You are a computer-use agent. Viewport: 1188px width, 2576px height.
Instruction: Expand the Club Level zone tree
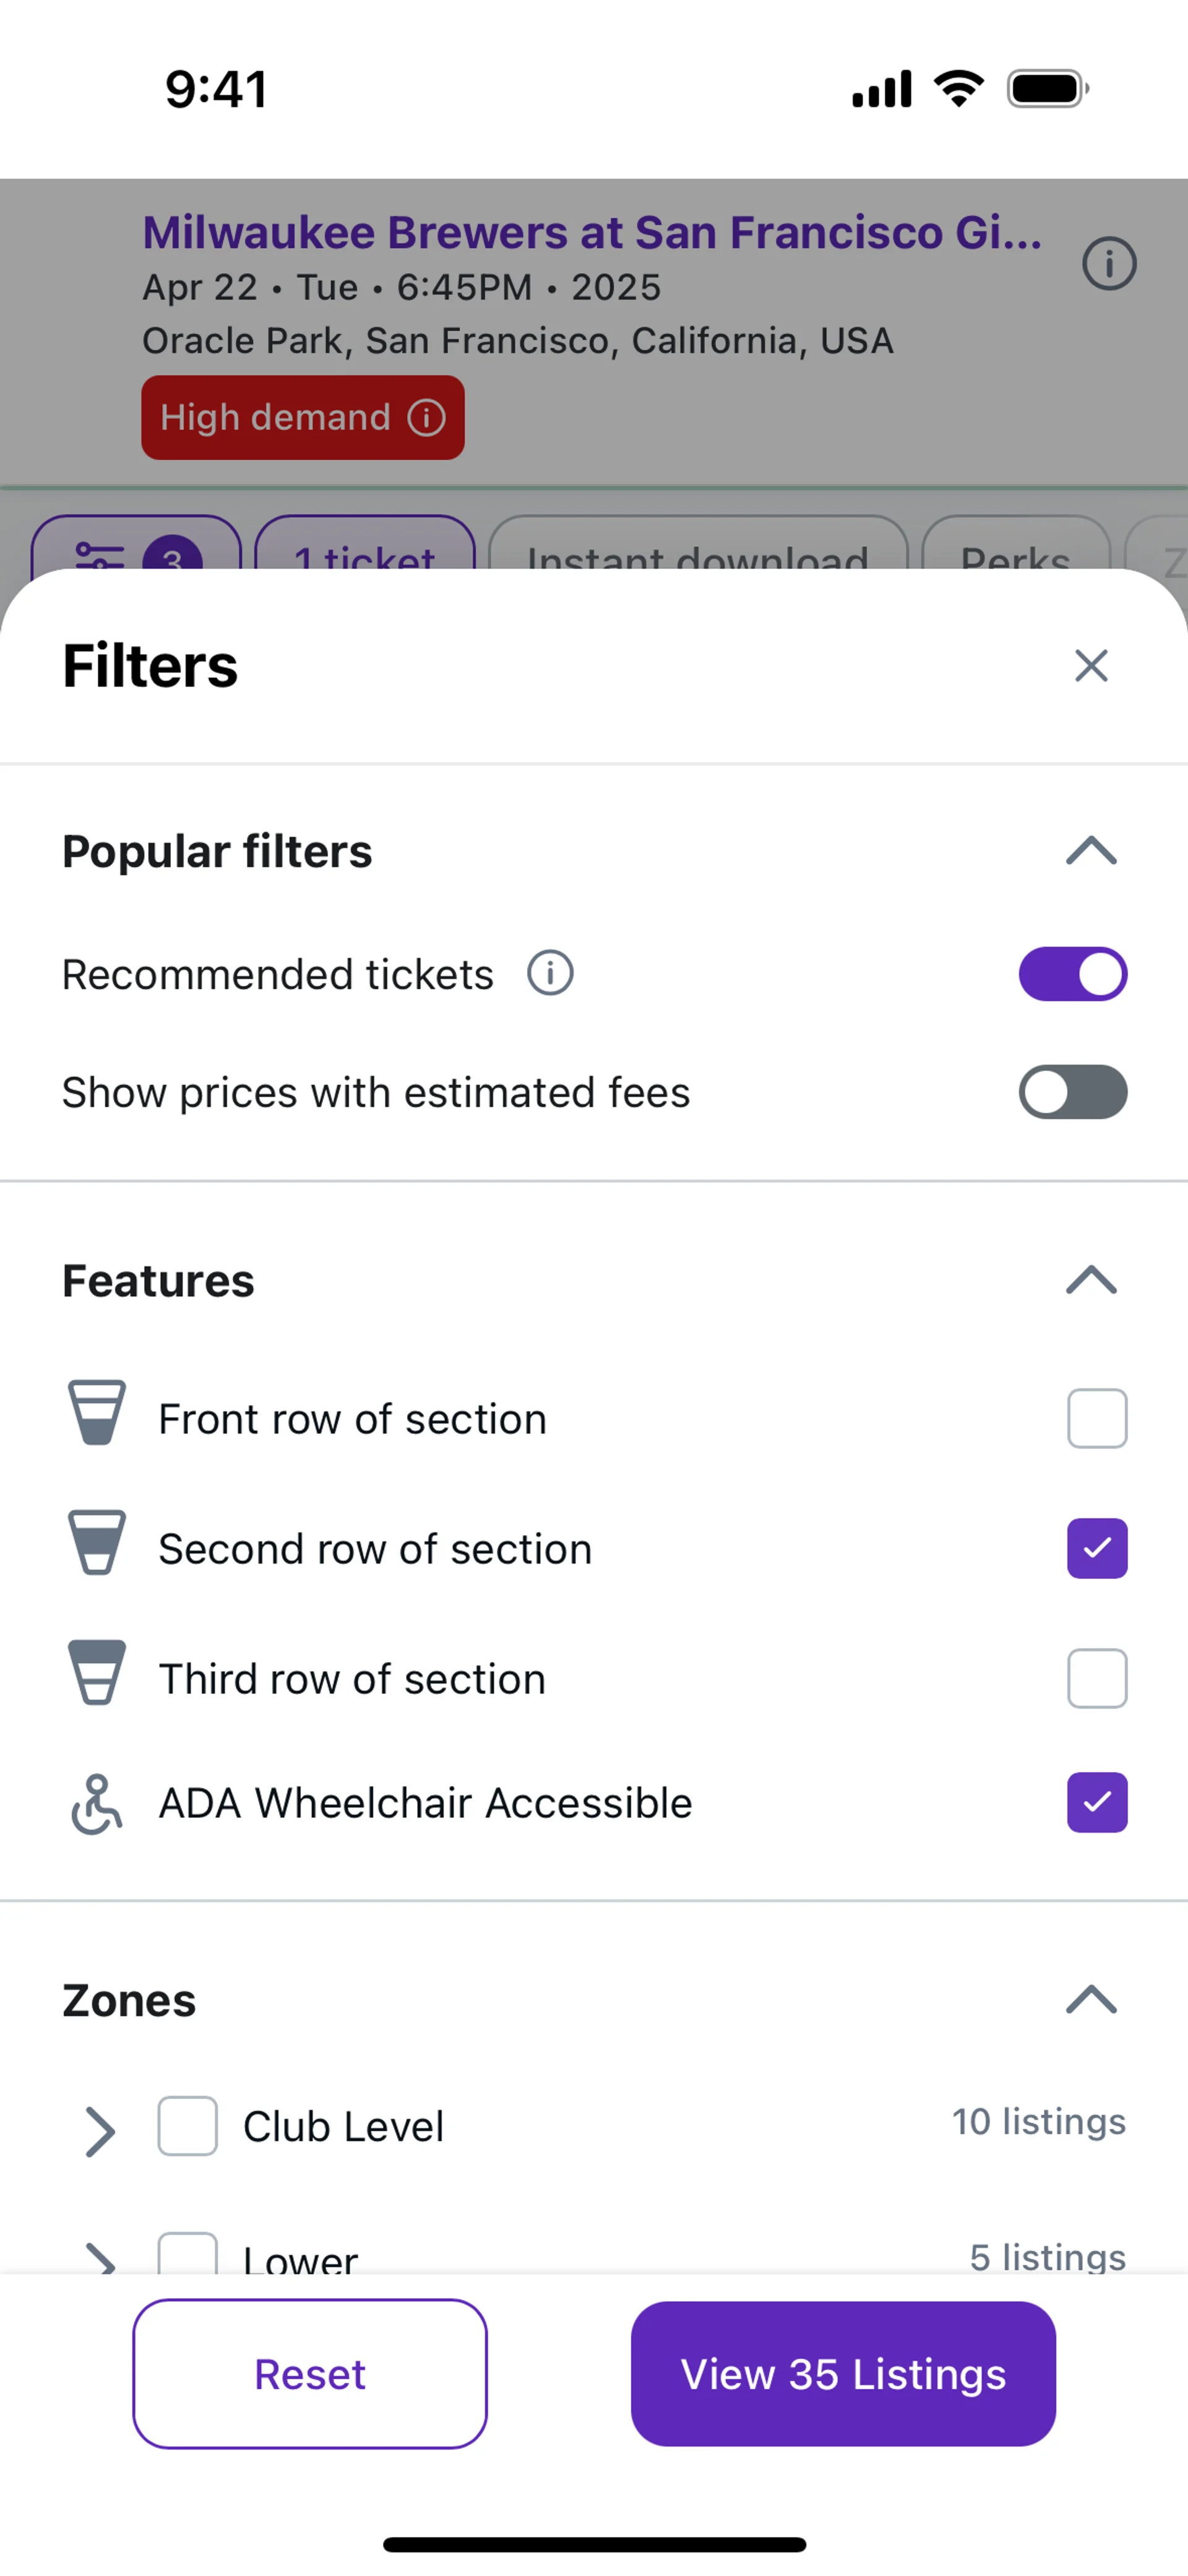[100, 2131]
